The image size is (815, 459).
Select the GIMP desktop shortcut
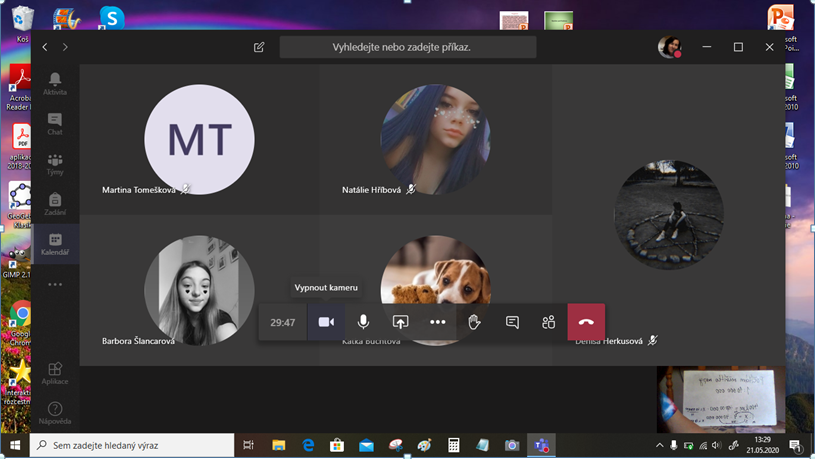18,263
